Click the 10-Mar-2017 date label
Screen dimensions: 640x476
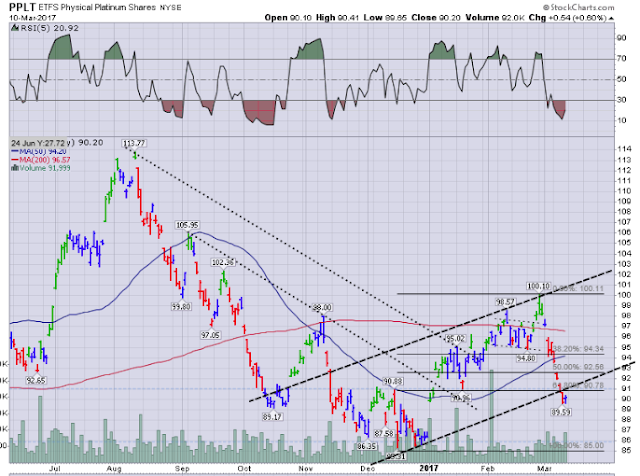[x=33, y=18]
